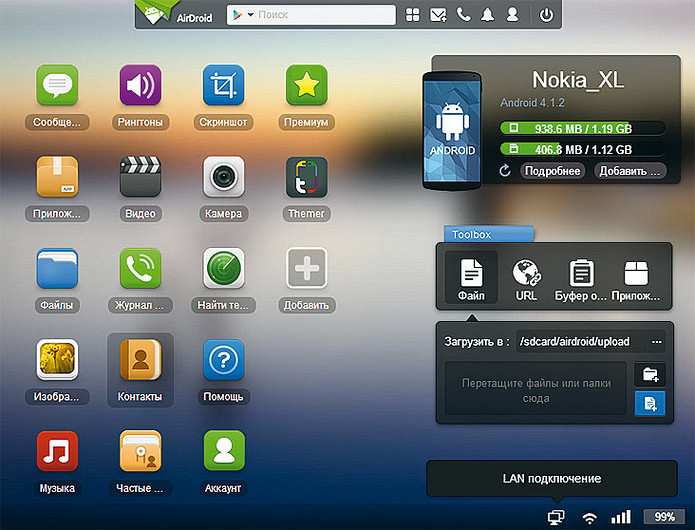Open the Ringtones (Рингтоны) app
The image size is (695, 530).
(140, 87)
